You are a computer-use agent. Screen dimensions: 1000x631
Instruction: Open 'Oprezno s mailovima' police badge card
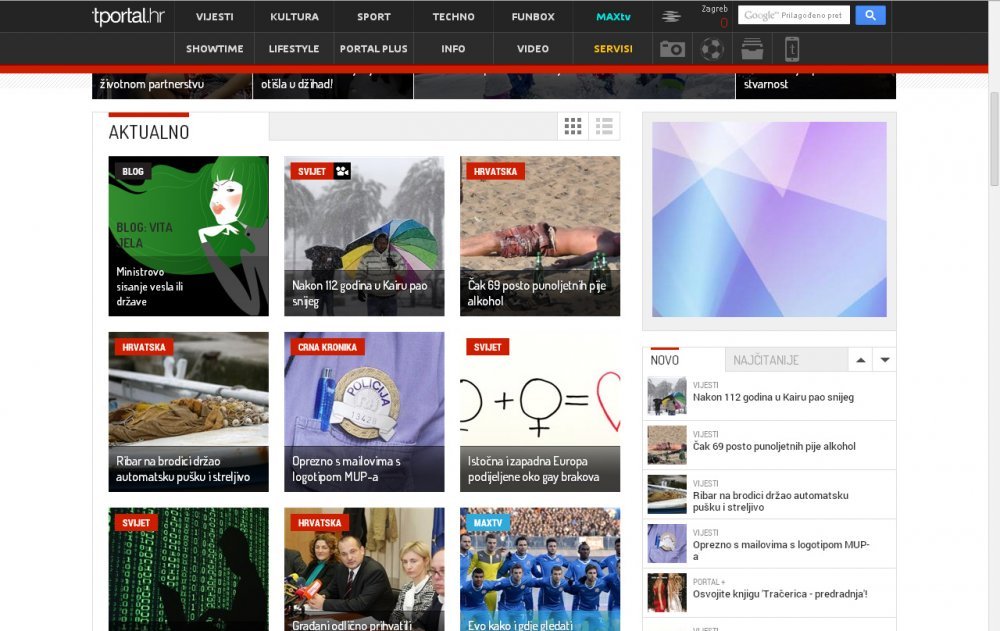tap(364, 412)
